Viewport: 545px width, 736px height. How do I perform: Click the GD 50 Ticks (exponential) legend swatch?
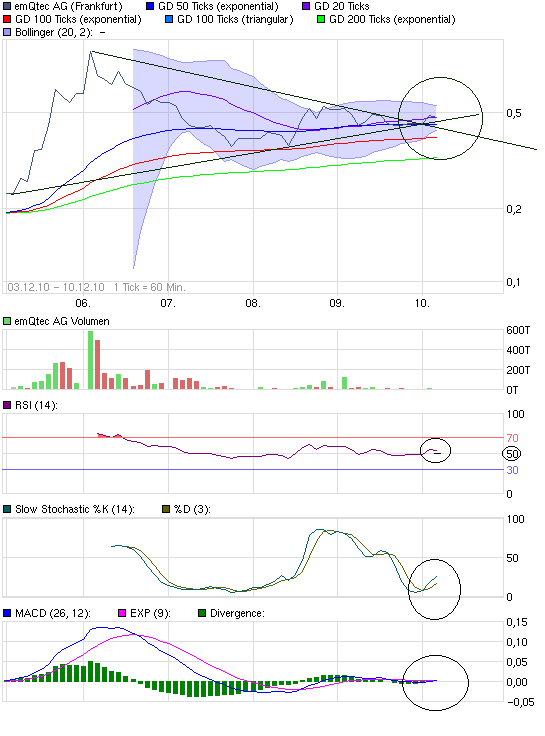(x=150, y=7)
